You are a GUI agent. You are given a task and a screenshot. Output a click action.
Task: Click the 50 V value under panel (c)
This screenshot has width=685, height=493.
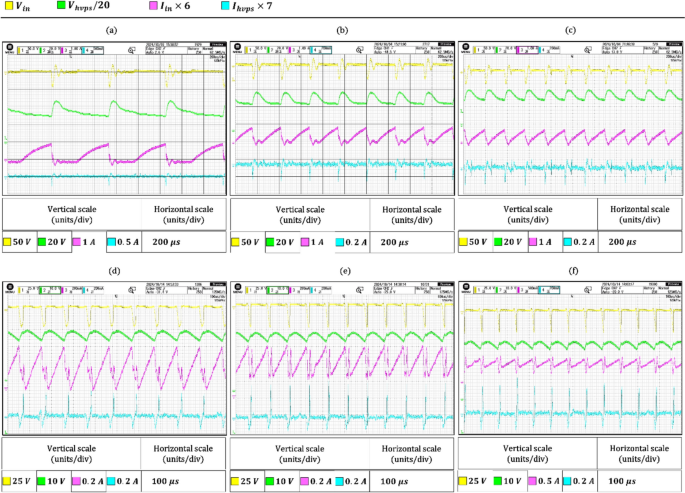(x=478, y=241)
